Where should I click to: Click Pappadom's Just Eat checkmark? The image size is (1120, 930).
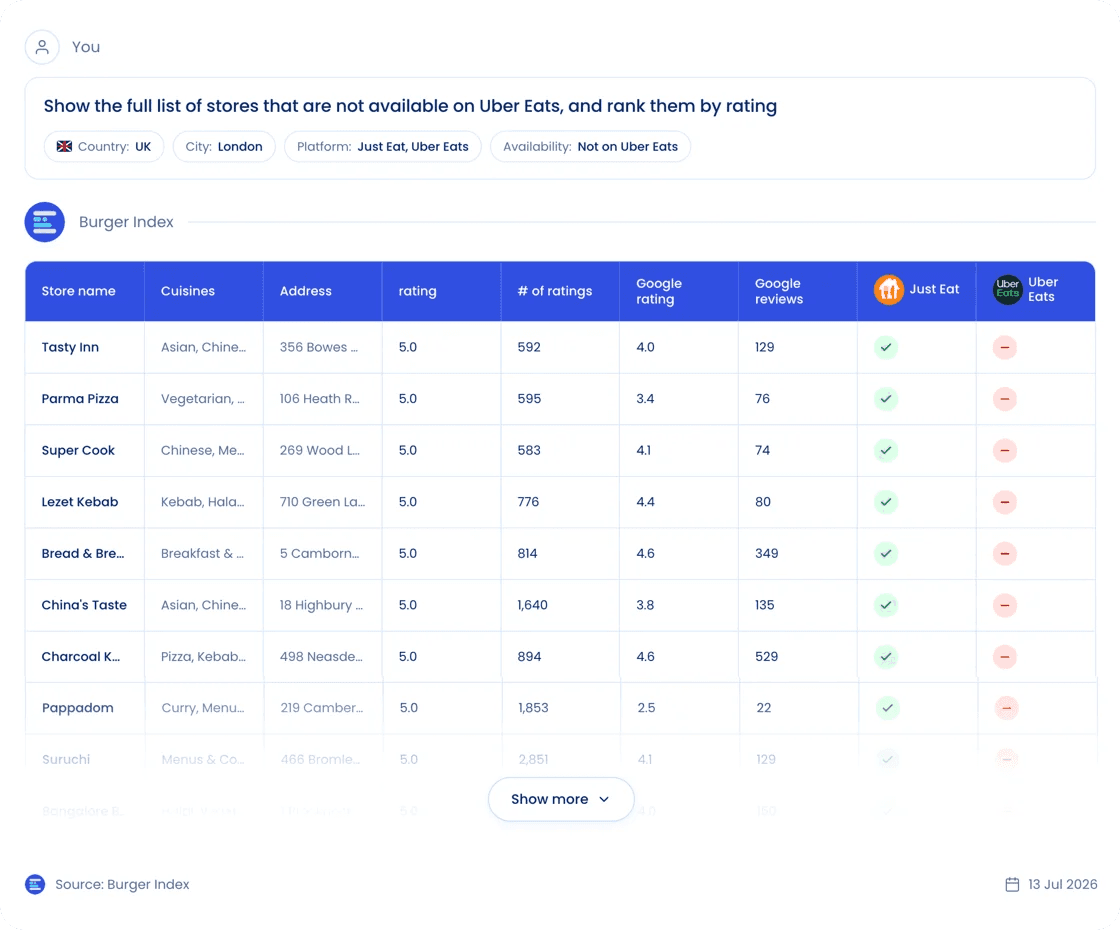coord(887,708)
